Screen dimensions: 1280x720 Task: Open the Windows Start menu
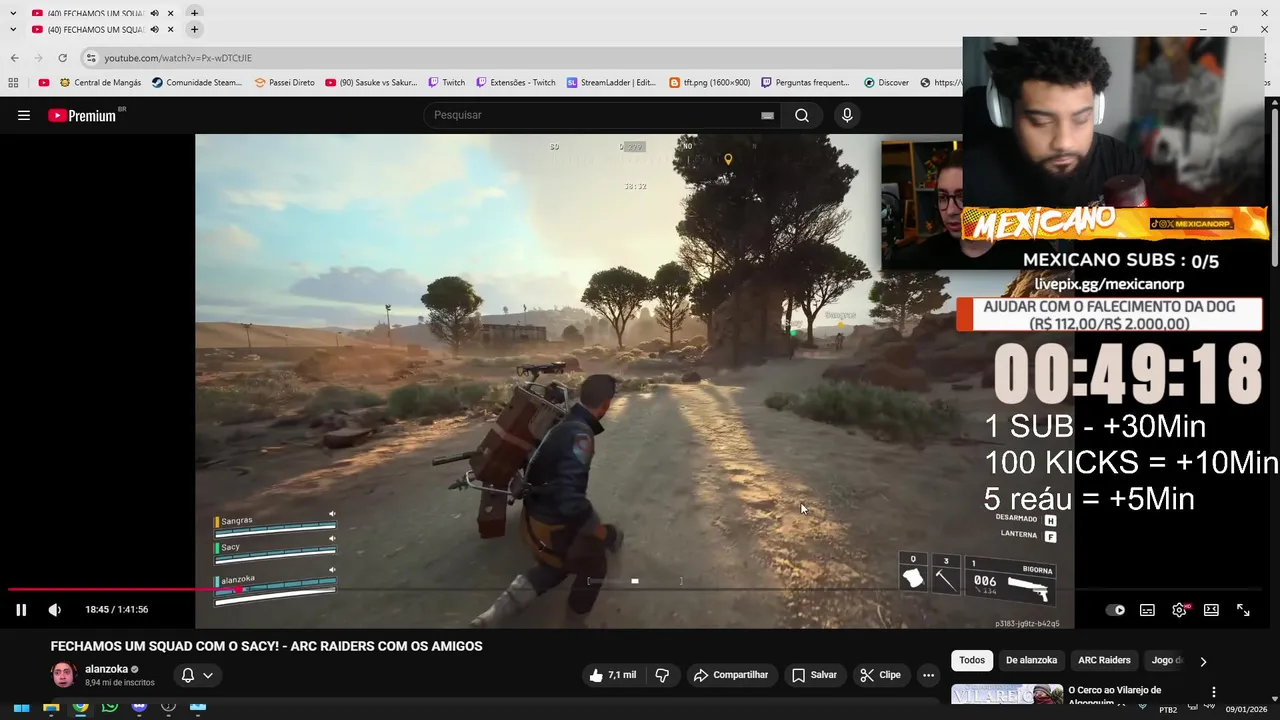21,707
